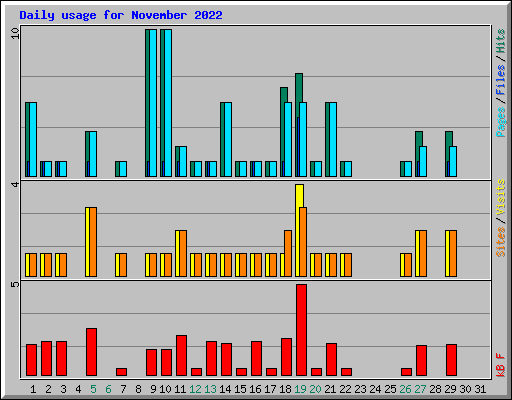Click the day 1 label on the x-axis
Viewport: 512px width, 400px height.
pos(33,389)
